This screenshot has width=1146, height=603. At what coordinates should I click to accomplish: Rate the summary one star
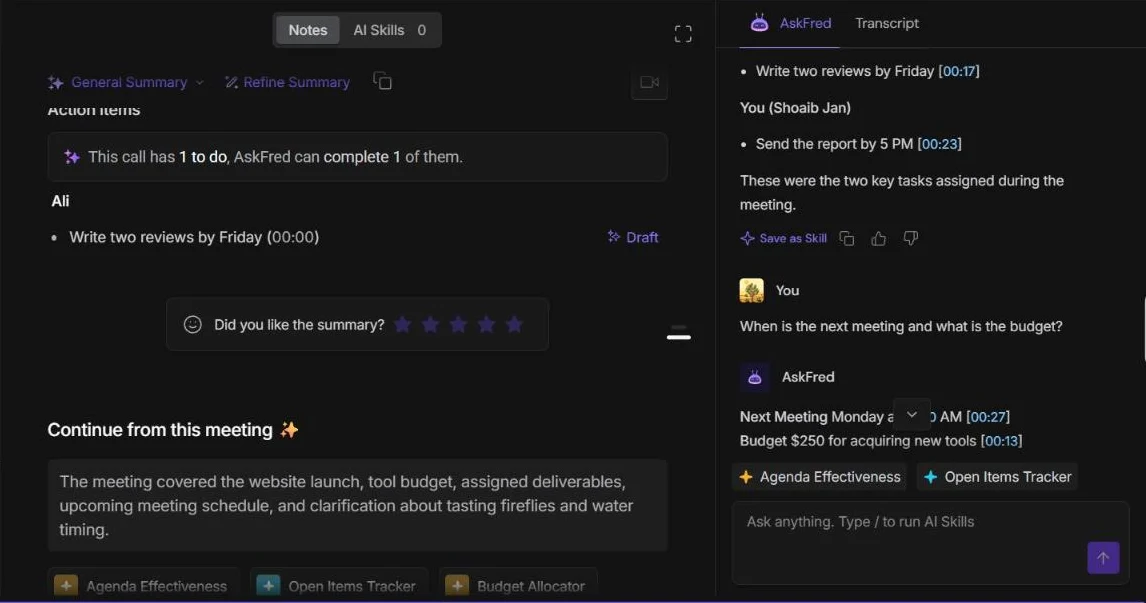(x=403, y=324)
